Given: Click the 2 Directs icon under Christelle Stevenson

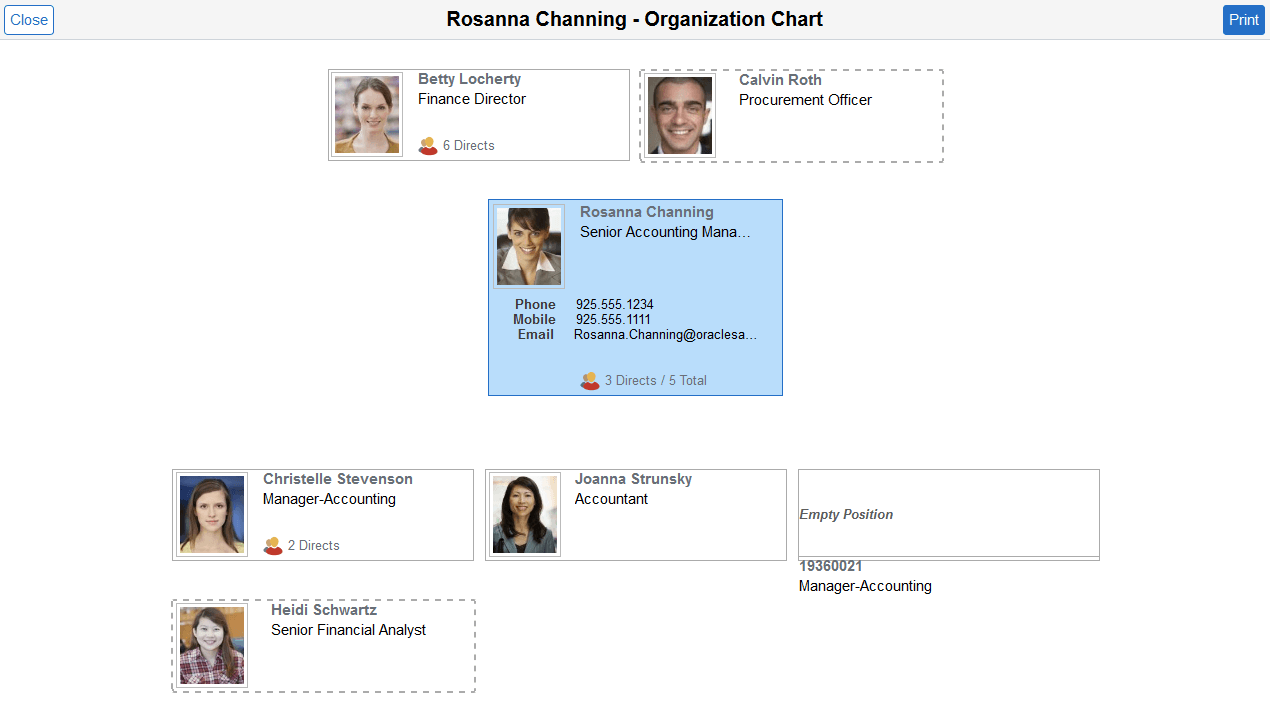Looking at the screenshot, I should coord(272,545).
